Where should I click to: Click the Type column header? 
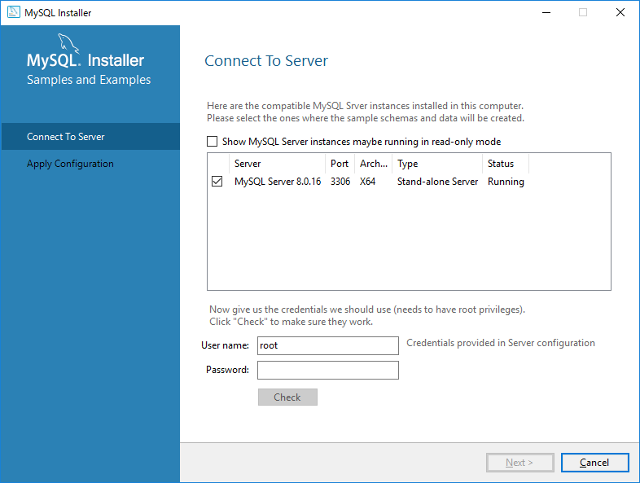click(437, 163)
